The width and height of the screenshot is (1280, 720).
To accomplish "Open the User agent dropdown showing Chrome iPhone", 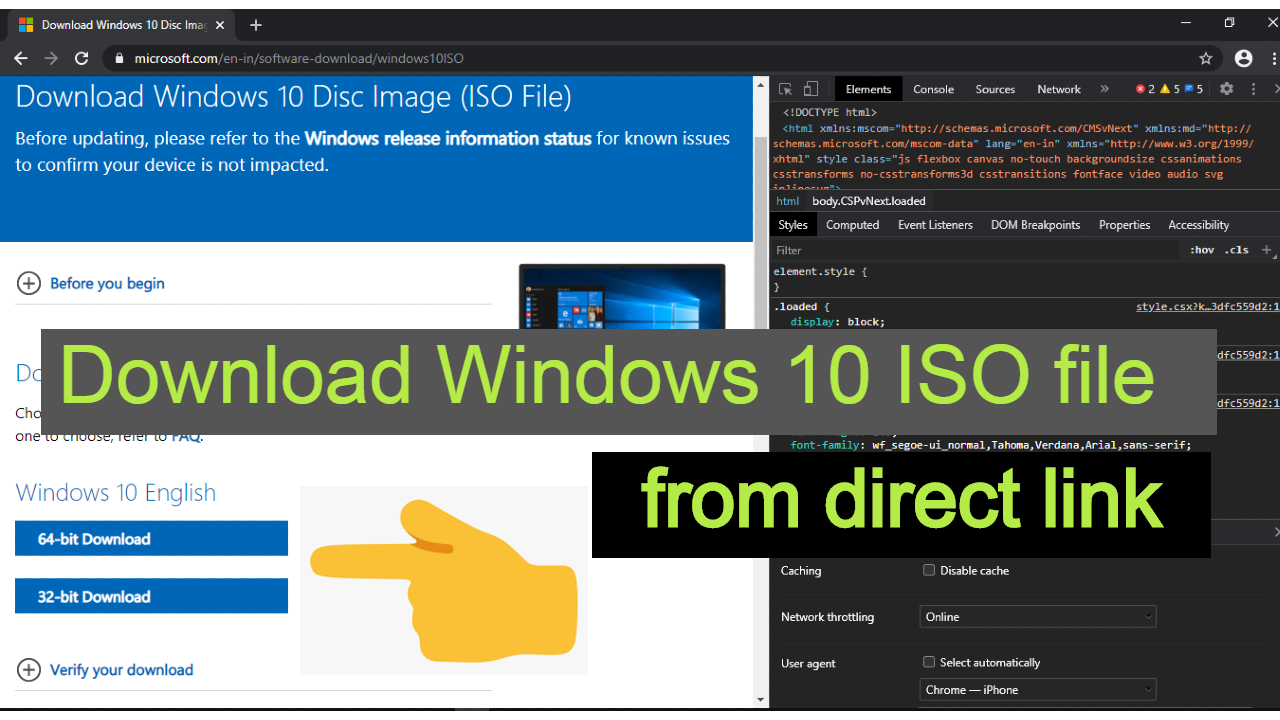I will (x=1037, y=689).
